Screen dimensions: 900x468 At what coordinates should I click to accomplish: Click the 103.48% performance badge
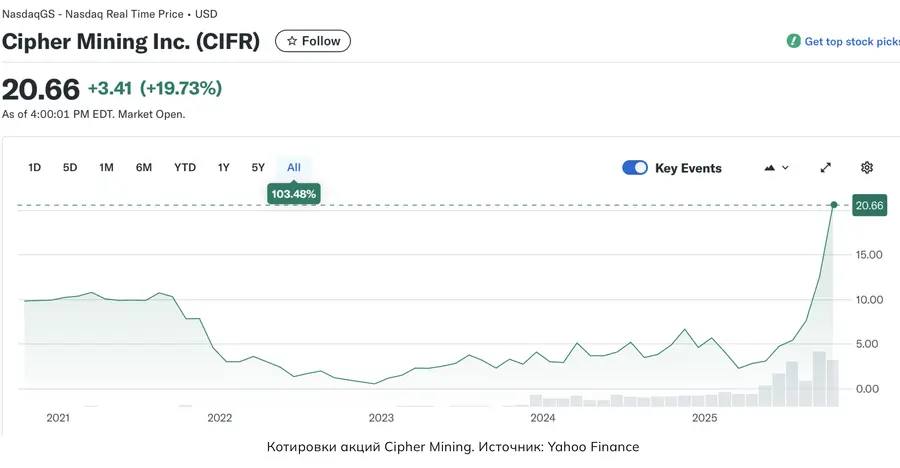294,193
